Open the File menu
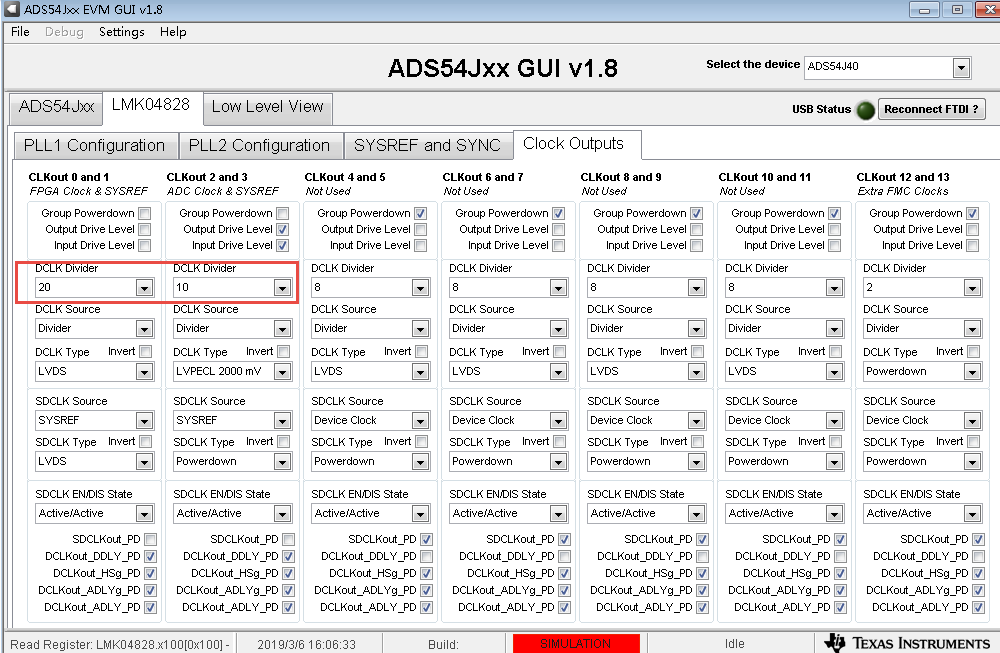Viewport: 1000px width, 653px height. (x=20, y=32)
